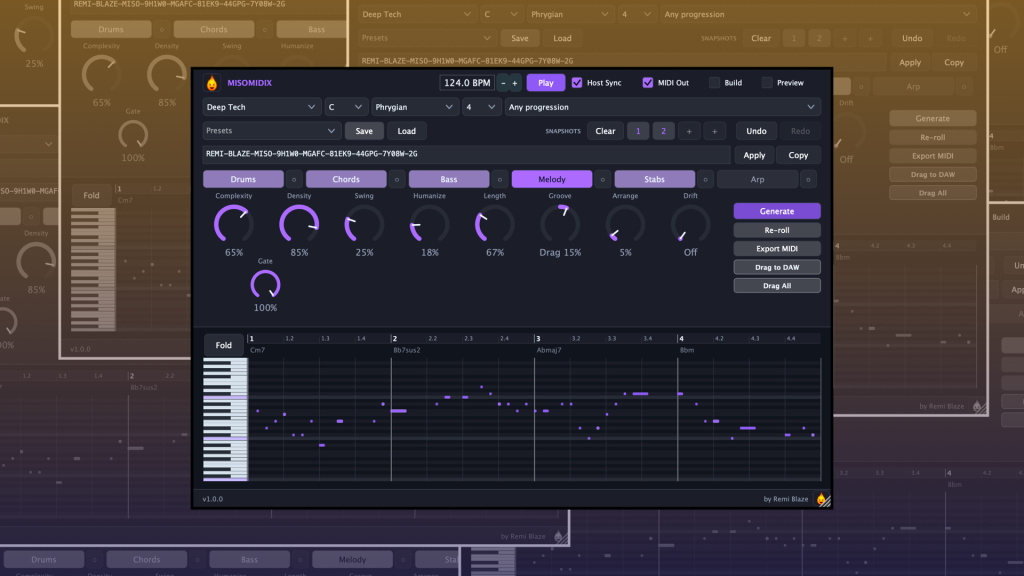Enable the Build checkbox
This screenshot has width=1024, height=576.
point(714,83)
